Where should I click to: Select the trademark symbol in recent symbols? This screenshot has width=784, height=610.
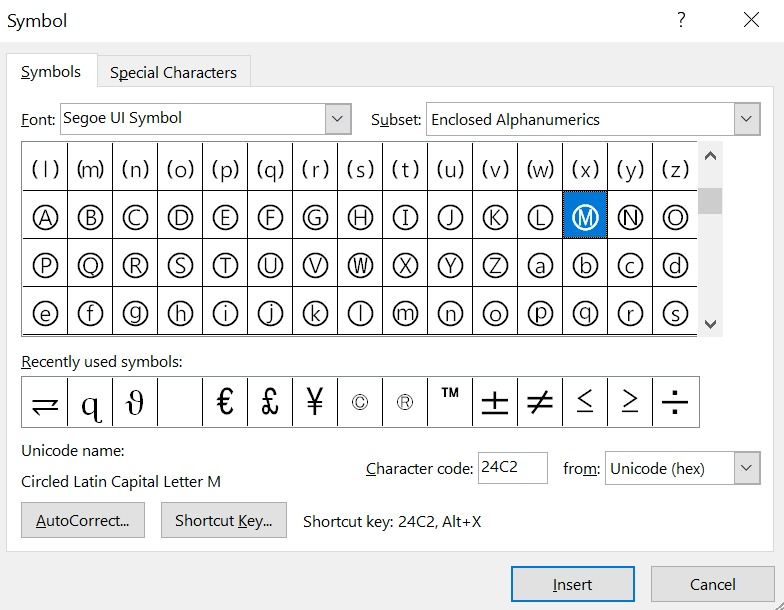click(450, 402)
